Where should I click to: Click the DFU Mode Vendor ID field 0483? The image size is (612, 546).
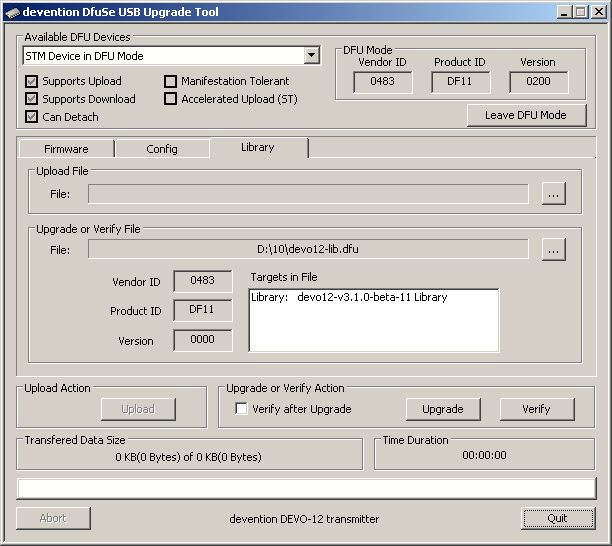(x=382, y=82)
